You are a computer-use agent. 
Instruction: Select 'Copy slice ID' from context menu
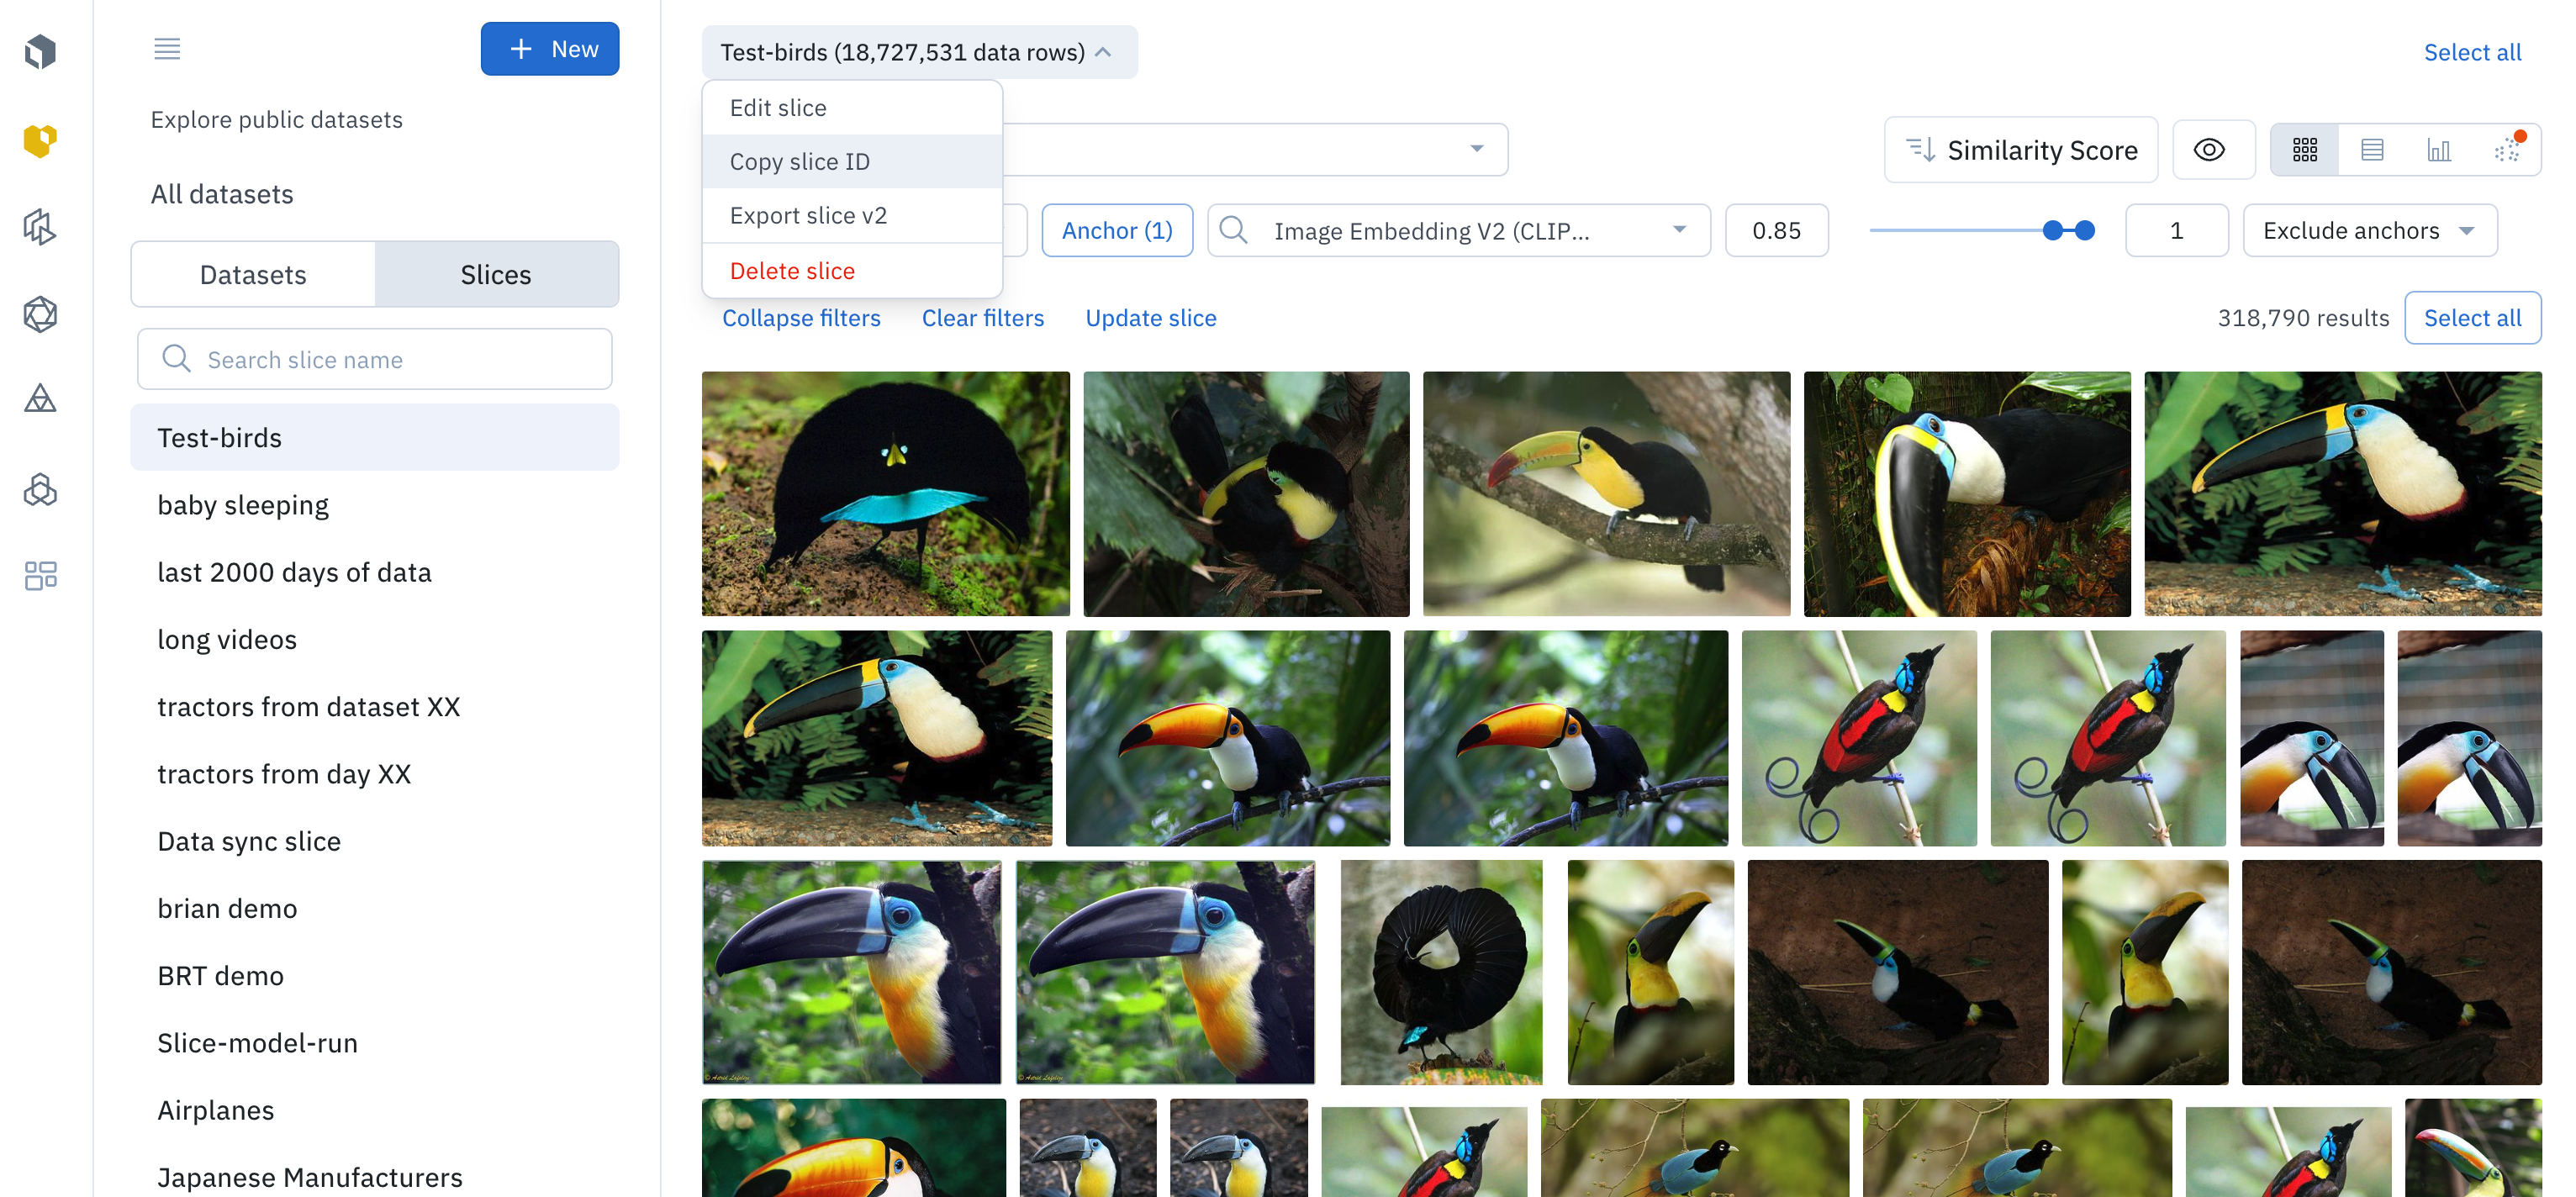tap(799, 161)
